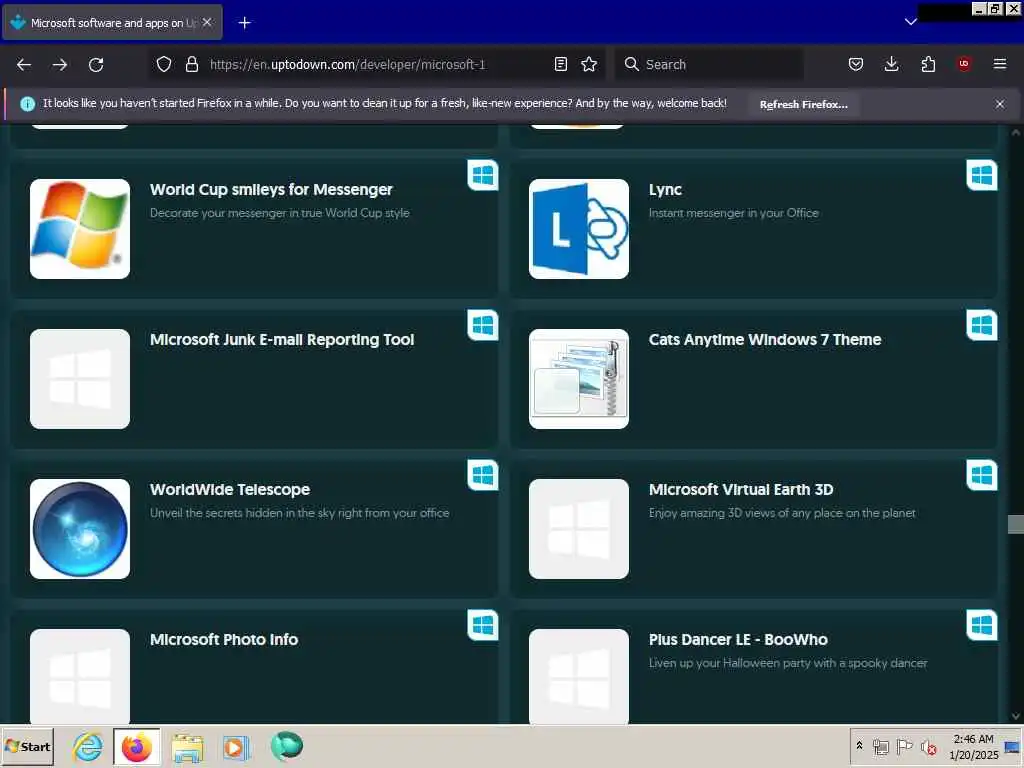This screenshot has height=768, width=1024.
Task: Click 'Enjoy amazing 3D views of any place' text
Action: click(782, 513)
